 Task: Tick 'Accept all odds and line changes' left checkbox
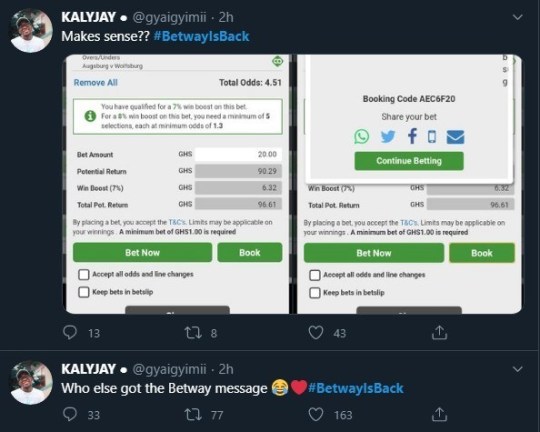coord(84,275)
